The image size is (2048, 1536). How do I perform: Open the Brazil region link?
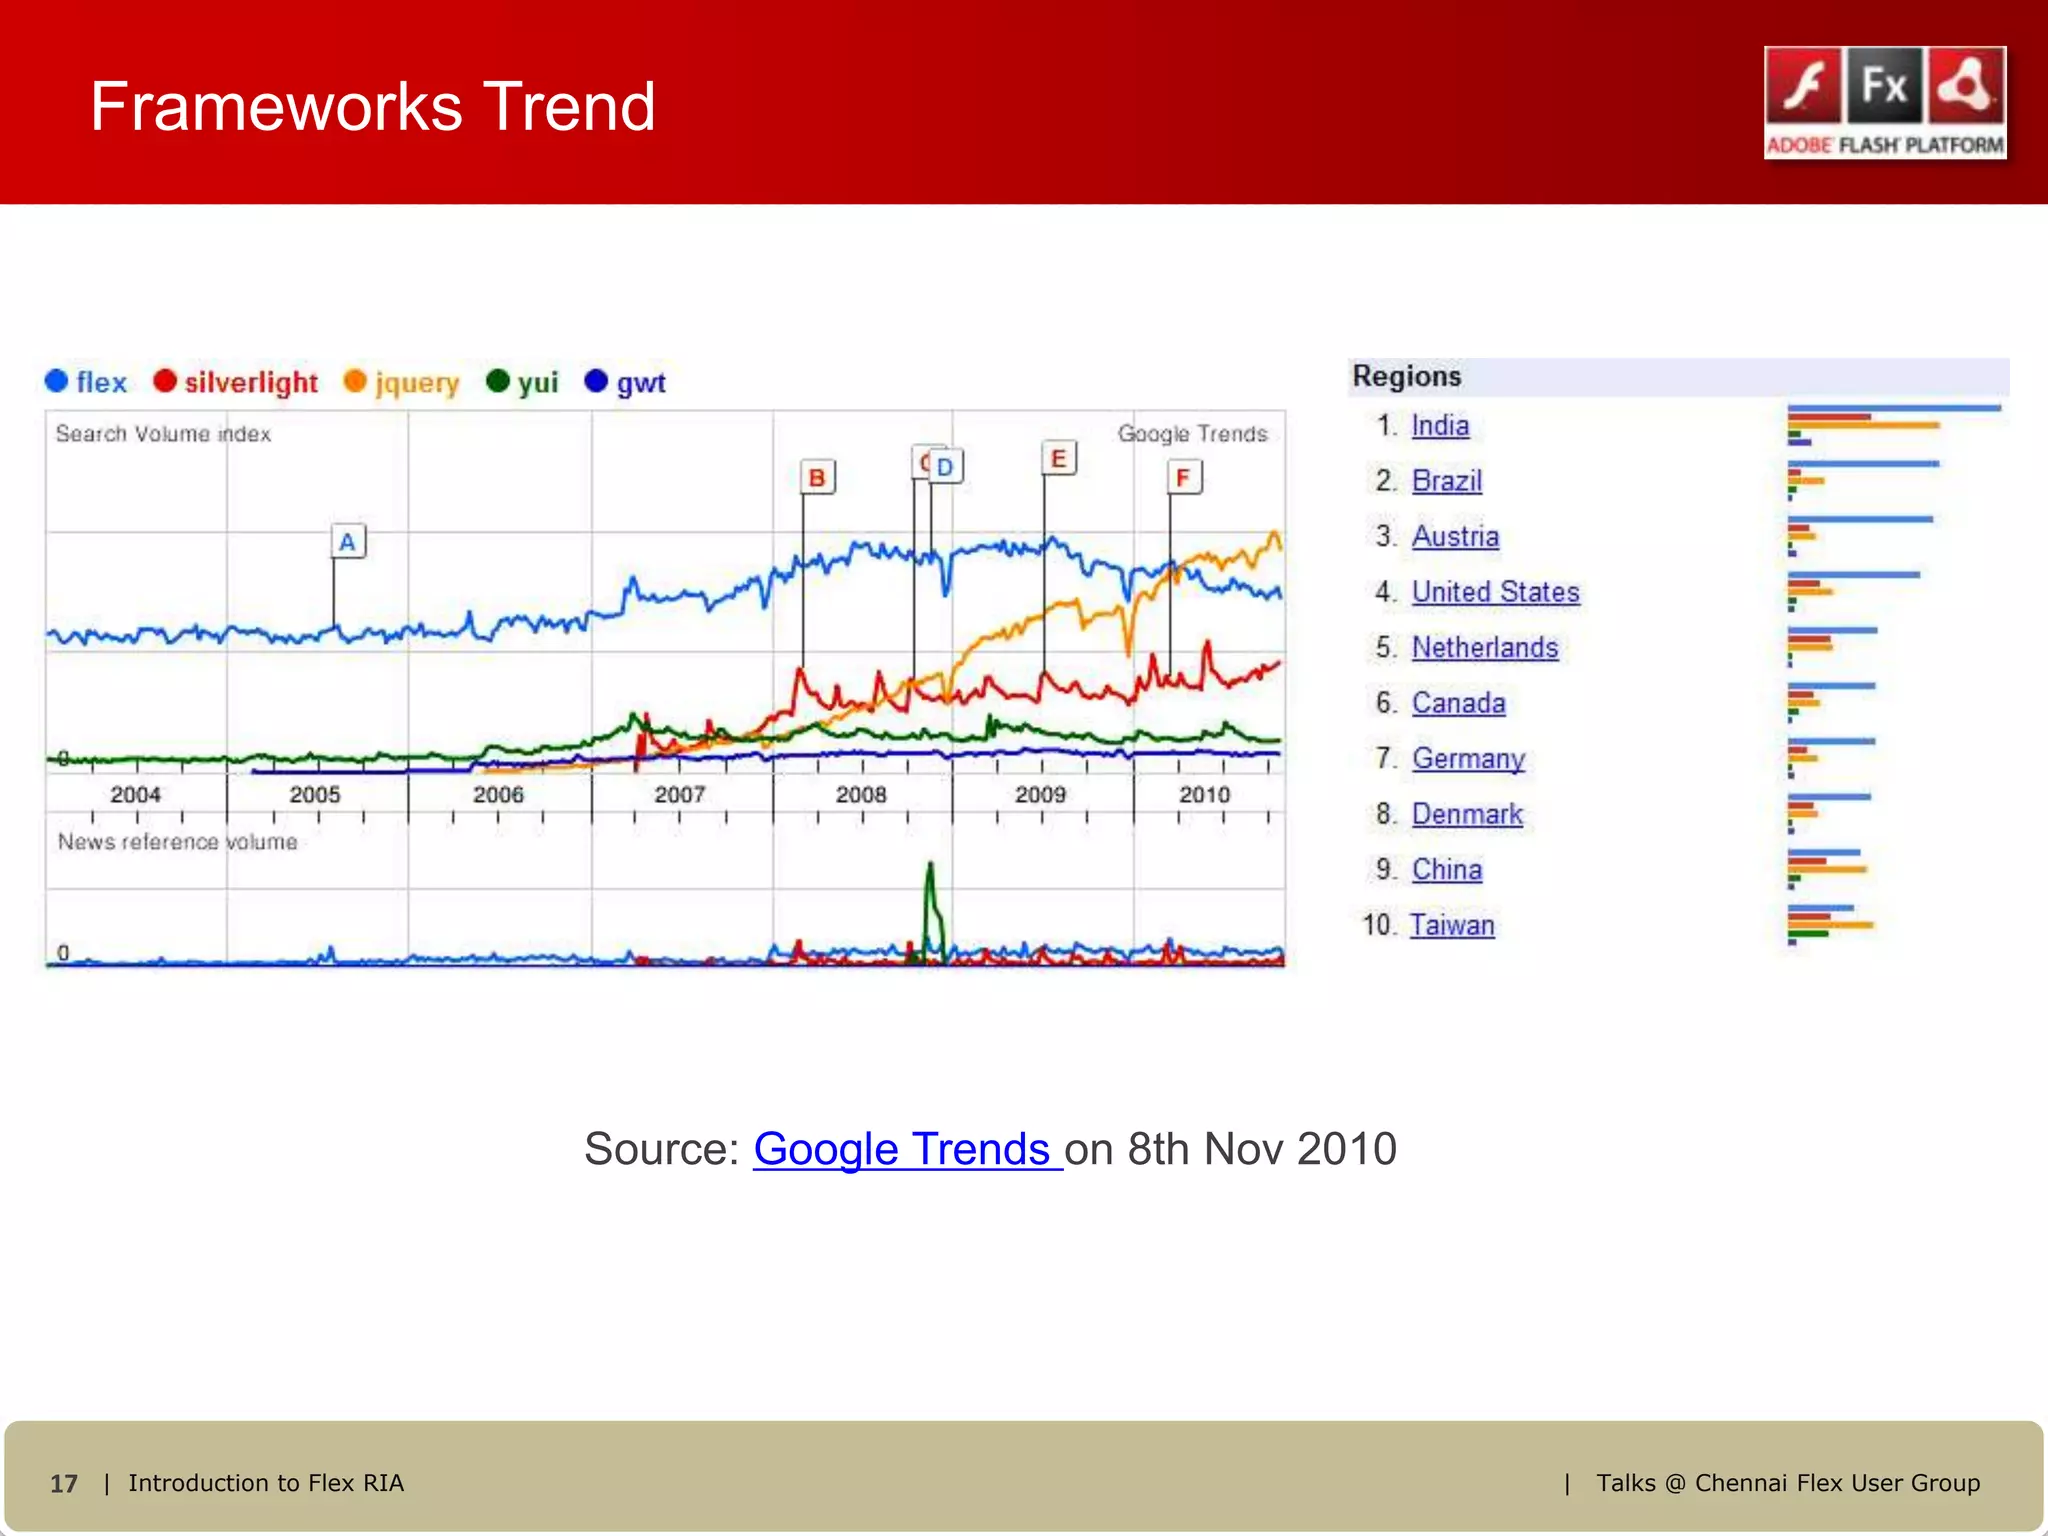[1446, 481]
